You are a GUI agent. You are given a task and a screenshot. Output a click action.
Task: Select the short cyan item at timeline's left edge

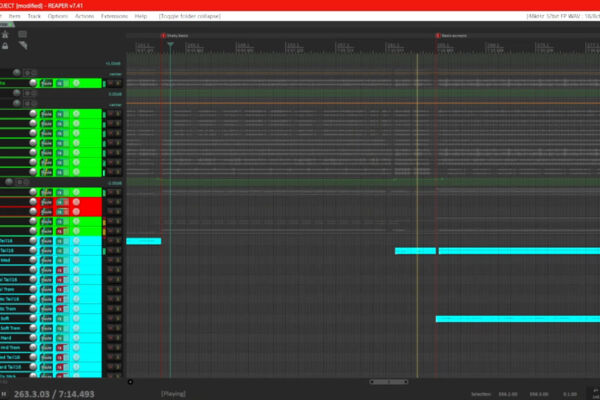point(143,241)
